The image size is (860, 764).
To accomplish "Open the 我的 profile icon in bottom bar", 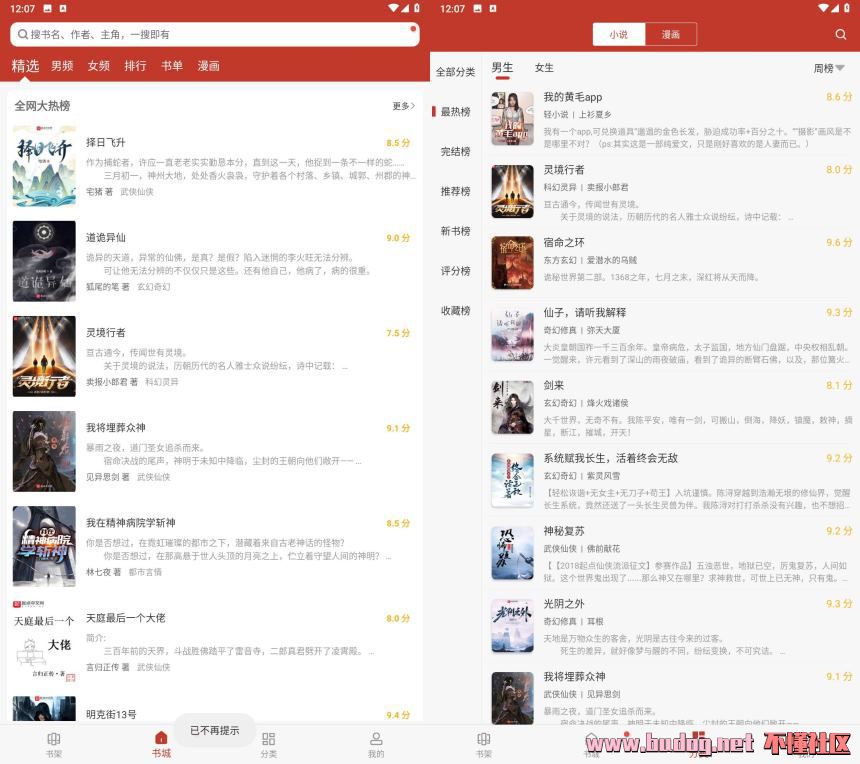I will click(x=376, y=739).
